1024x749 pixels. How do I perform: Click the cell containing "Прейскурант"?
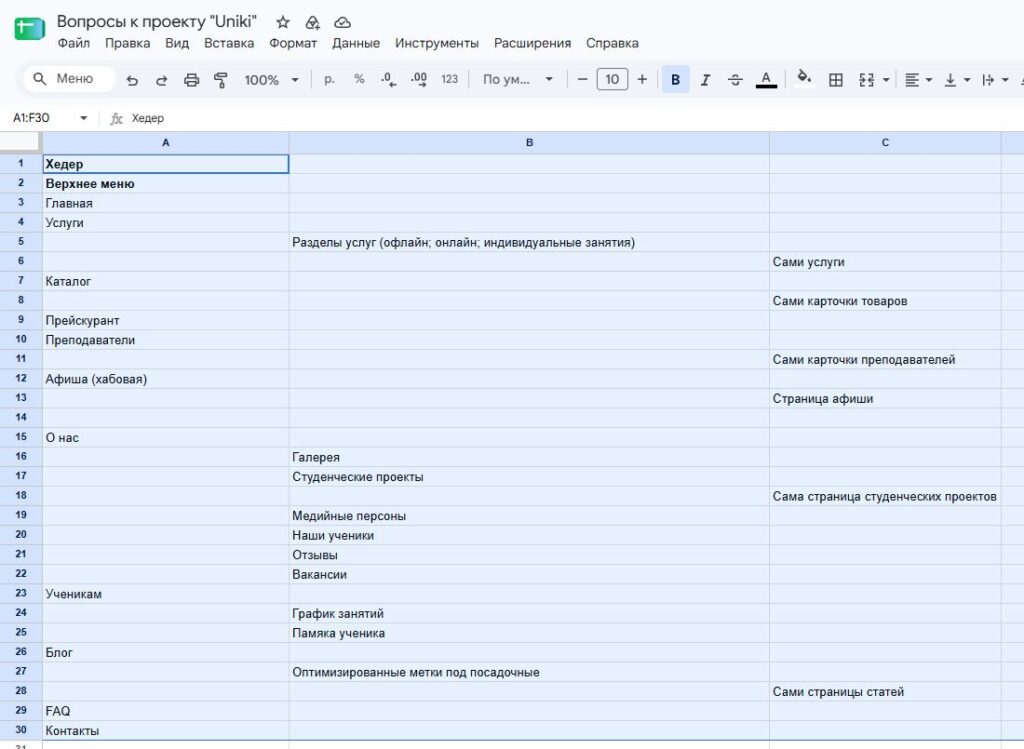[166, 320]
